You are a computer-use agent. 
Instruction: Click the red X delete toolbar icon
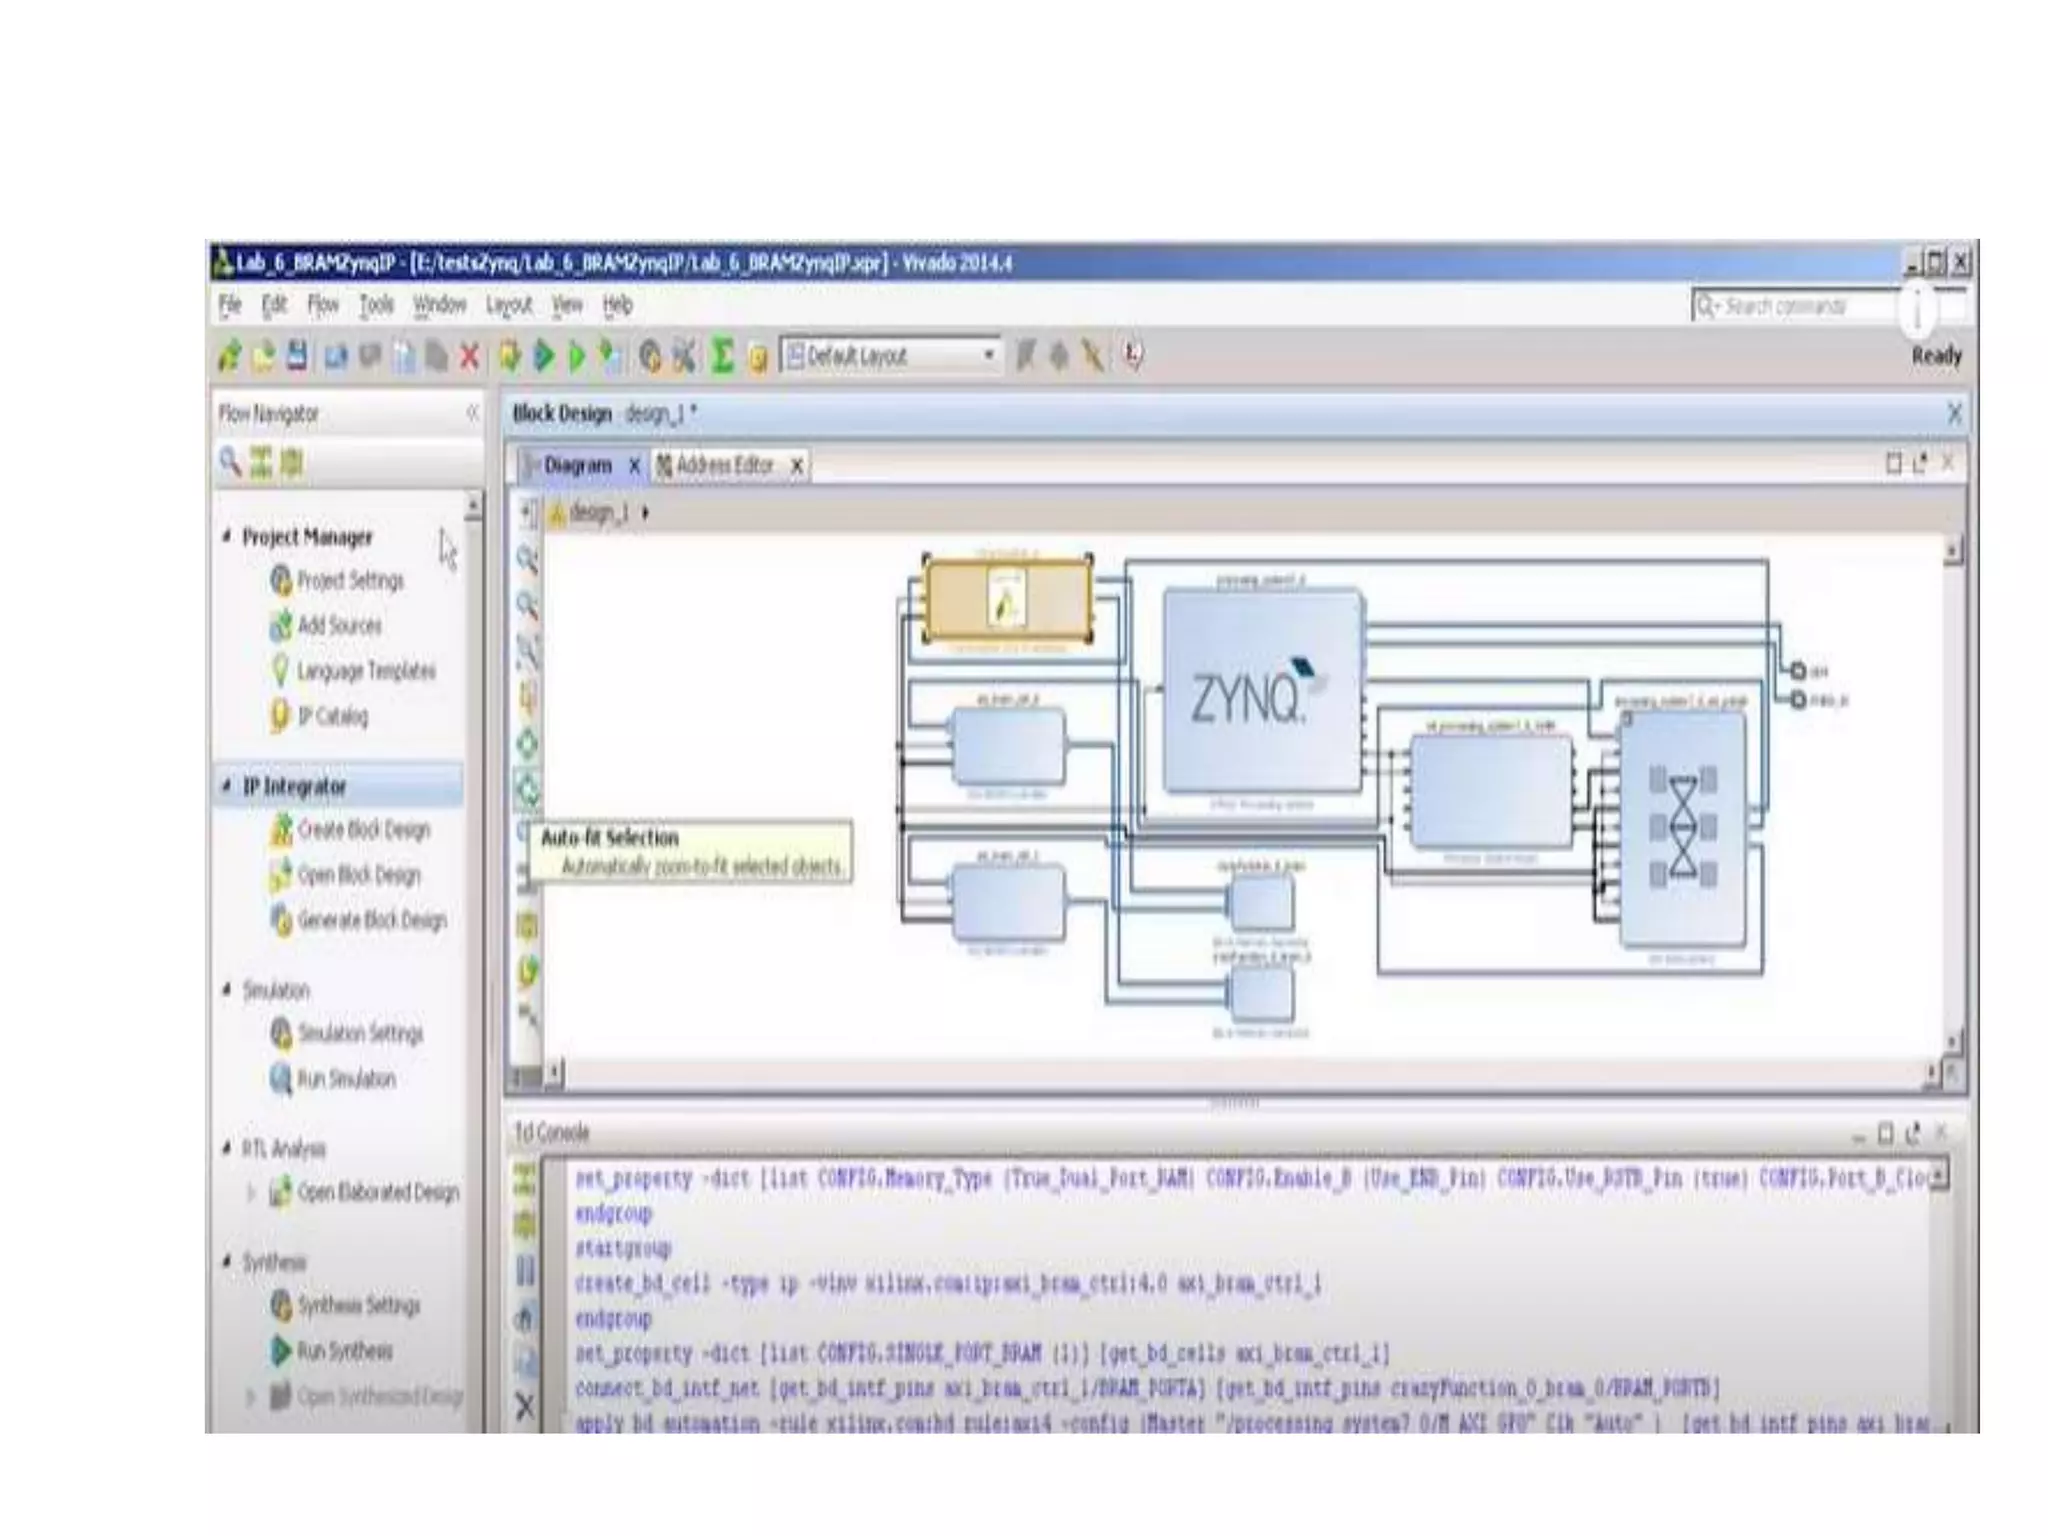point(469,356)
